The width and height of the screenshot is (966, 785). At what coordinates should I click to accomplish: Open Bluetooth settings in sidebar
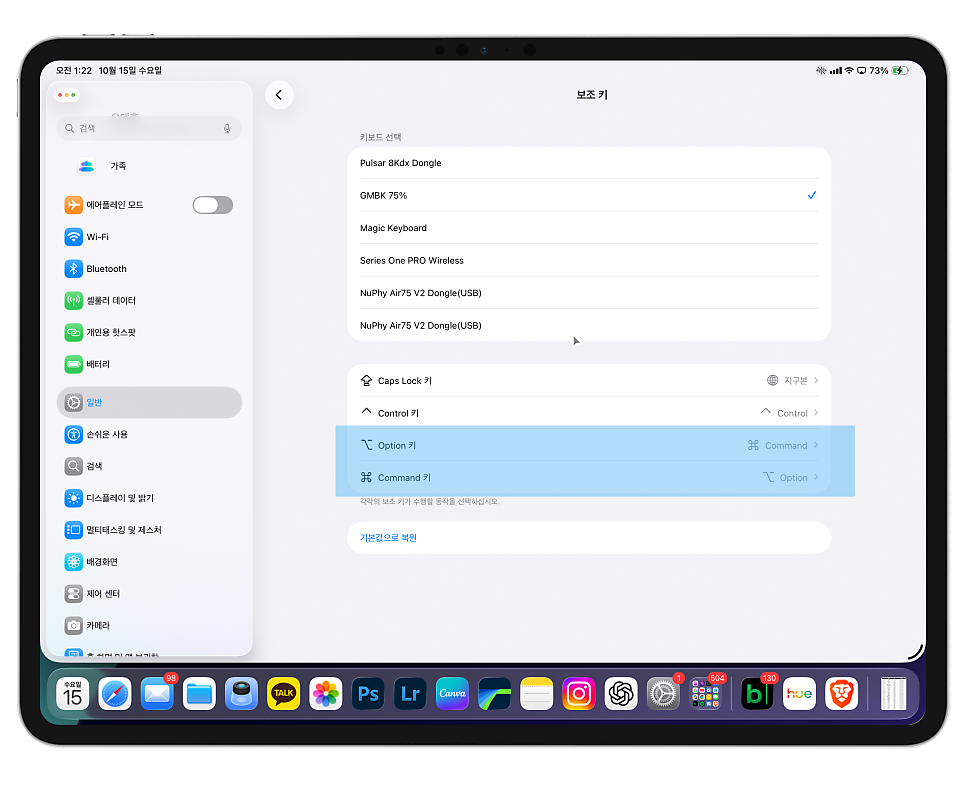tap(149, 269)
